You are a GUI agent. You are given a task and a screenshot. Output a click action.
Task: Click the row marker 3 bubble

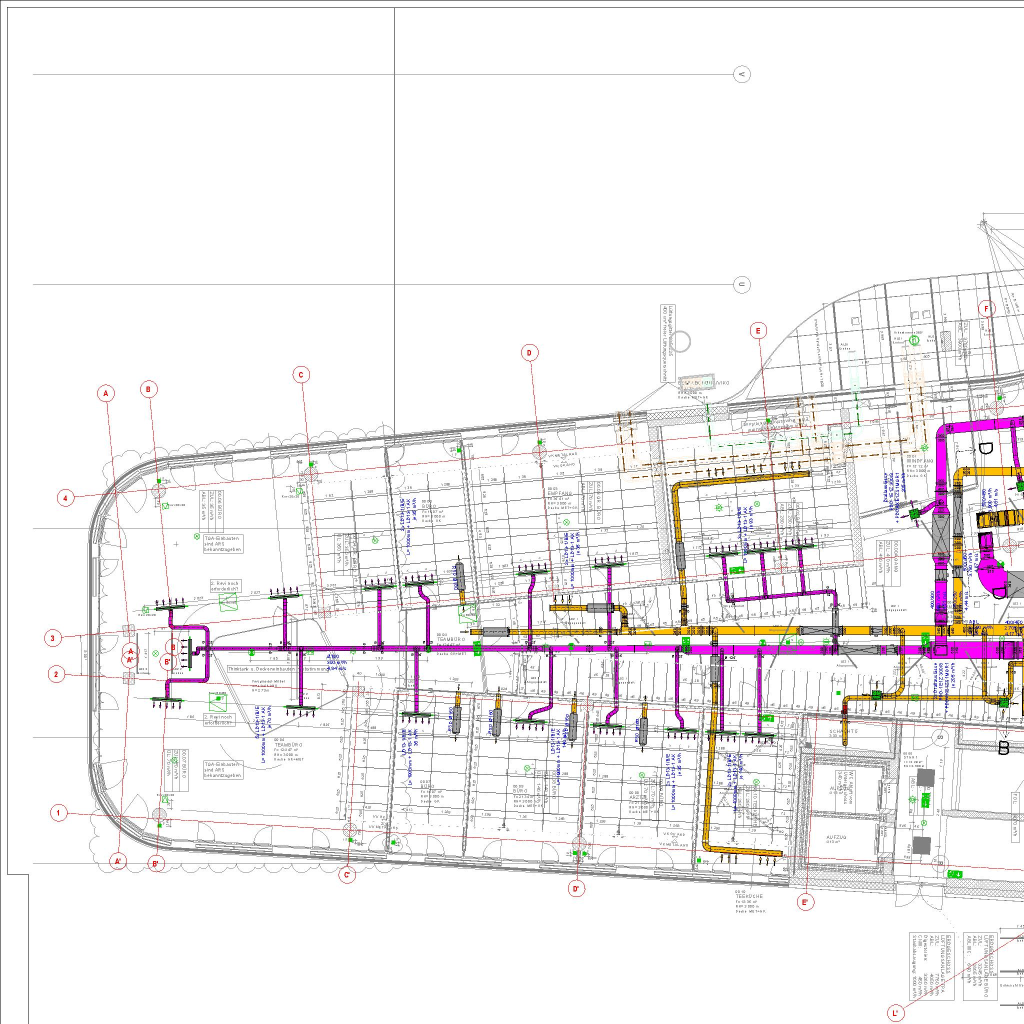53,638
